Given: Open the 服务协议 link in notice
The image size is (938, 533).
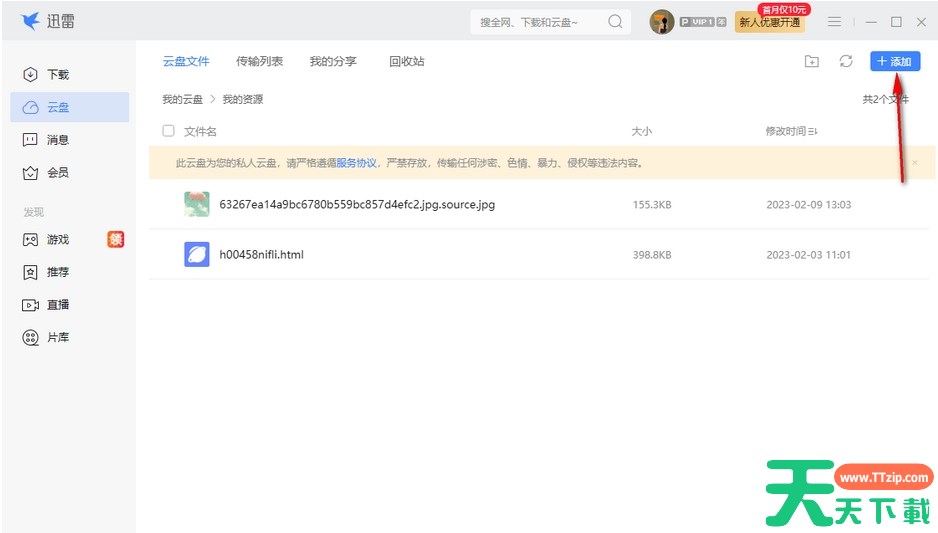Looking at the screenshot, I should (x=356, y=163).
